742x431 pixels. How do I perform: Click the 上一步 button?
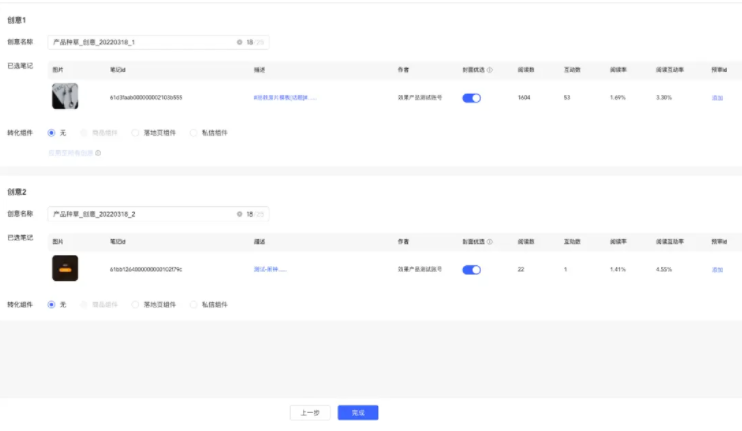(310, 413)
